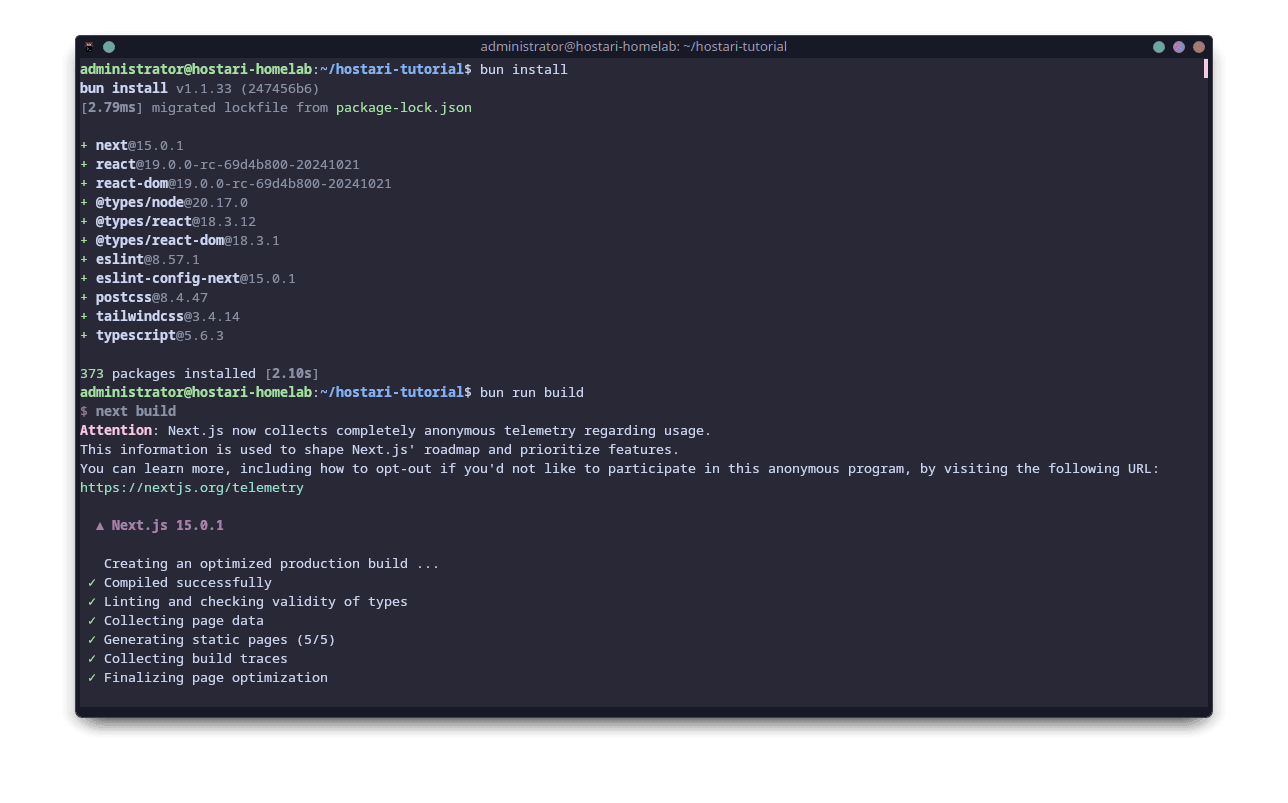
Task: Click the administrator@hostari-homelab titlebar text
Action: tap(634, 46)
